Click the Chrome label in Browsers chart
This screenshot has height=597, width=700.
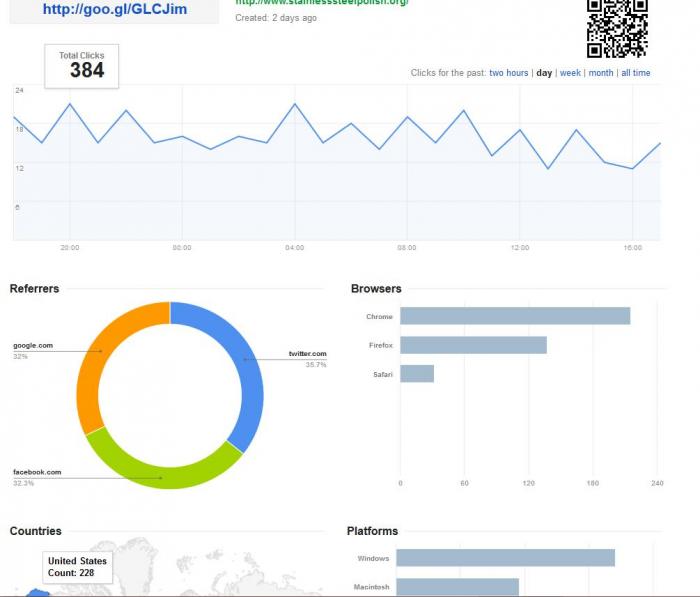(379, 317)
